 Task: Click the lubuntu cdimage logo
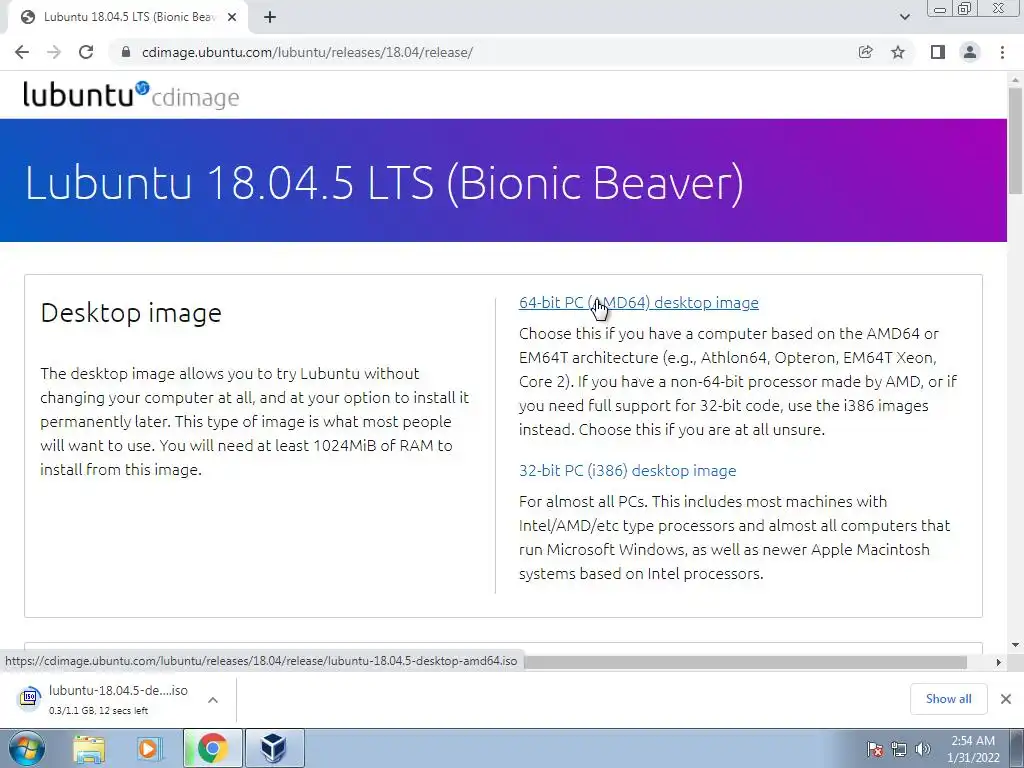coord(131,95)
